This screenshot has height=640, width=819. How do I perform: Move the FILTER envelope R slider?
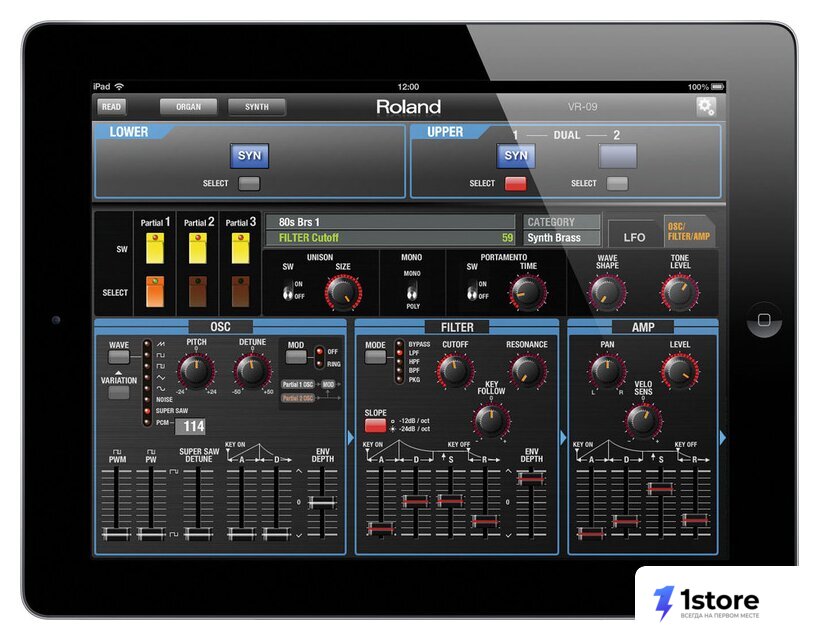(485, 521)
